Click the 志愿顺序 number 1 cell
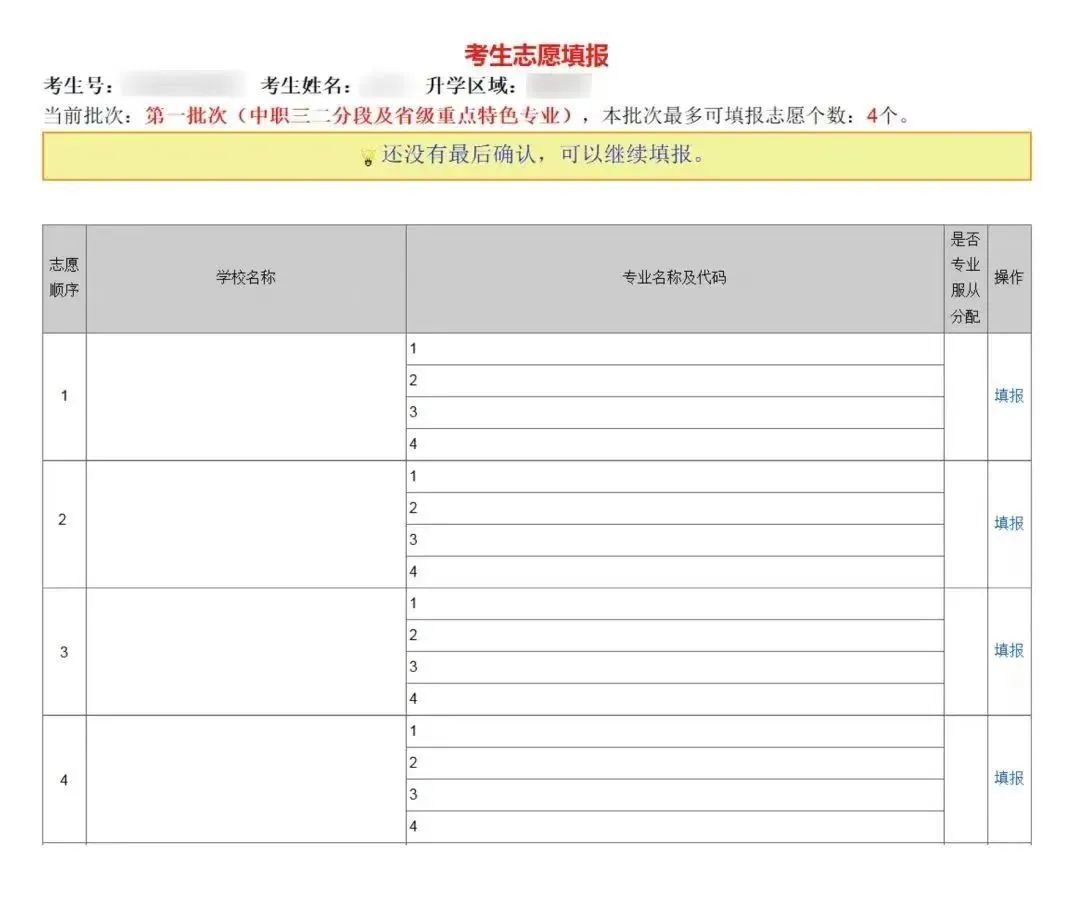The height and width of the screenshot is (903, 1080). click(x=64, y=397)
